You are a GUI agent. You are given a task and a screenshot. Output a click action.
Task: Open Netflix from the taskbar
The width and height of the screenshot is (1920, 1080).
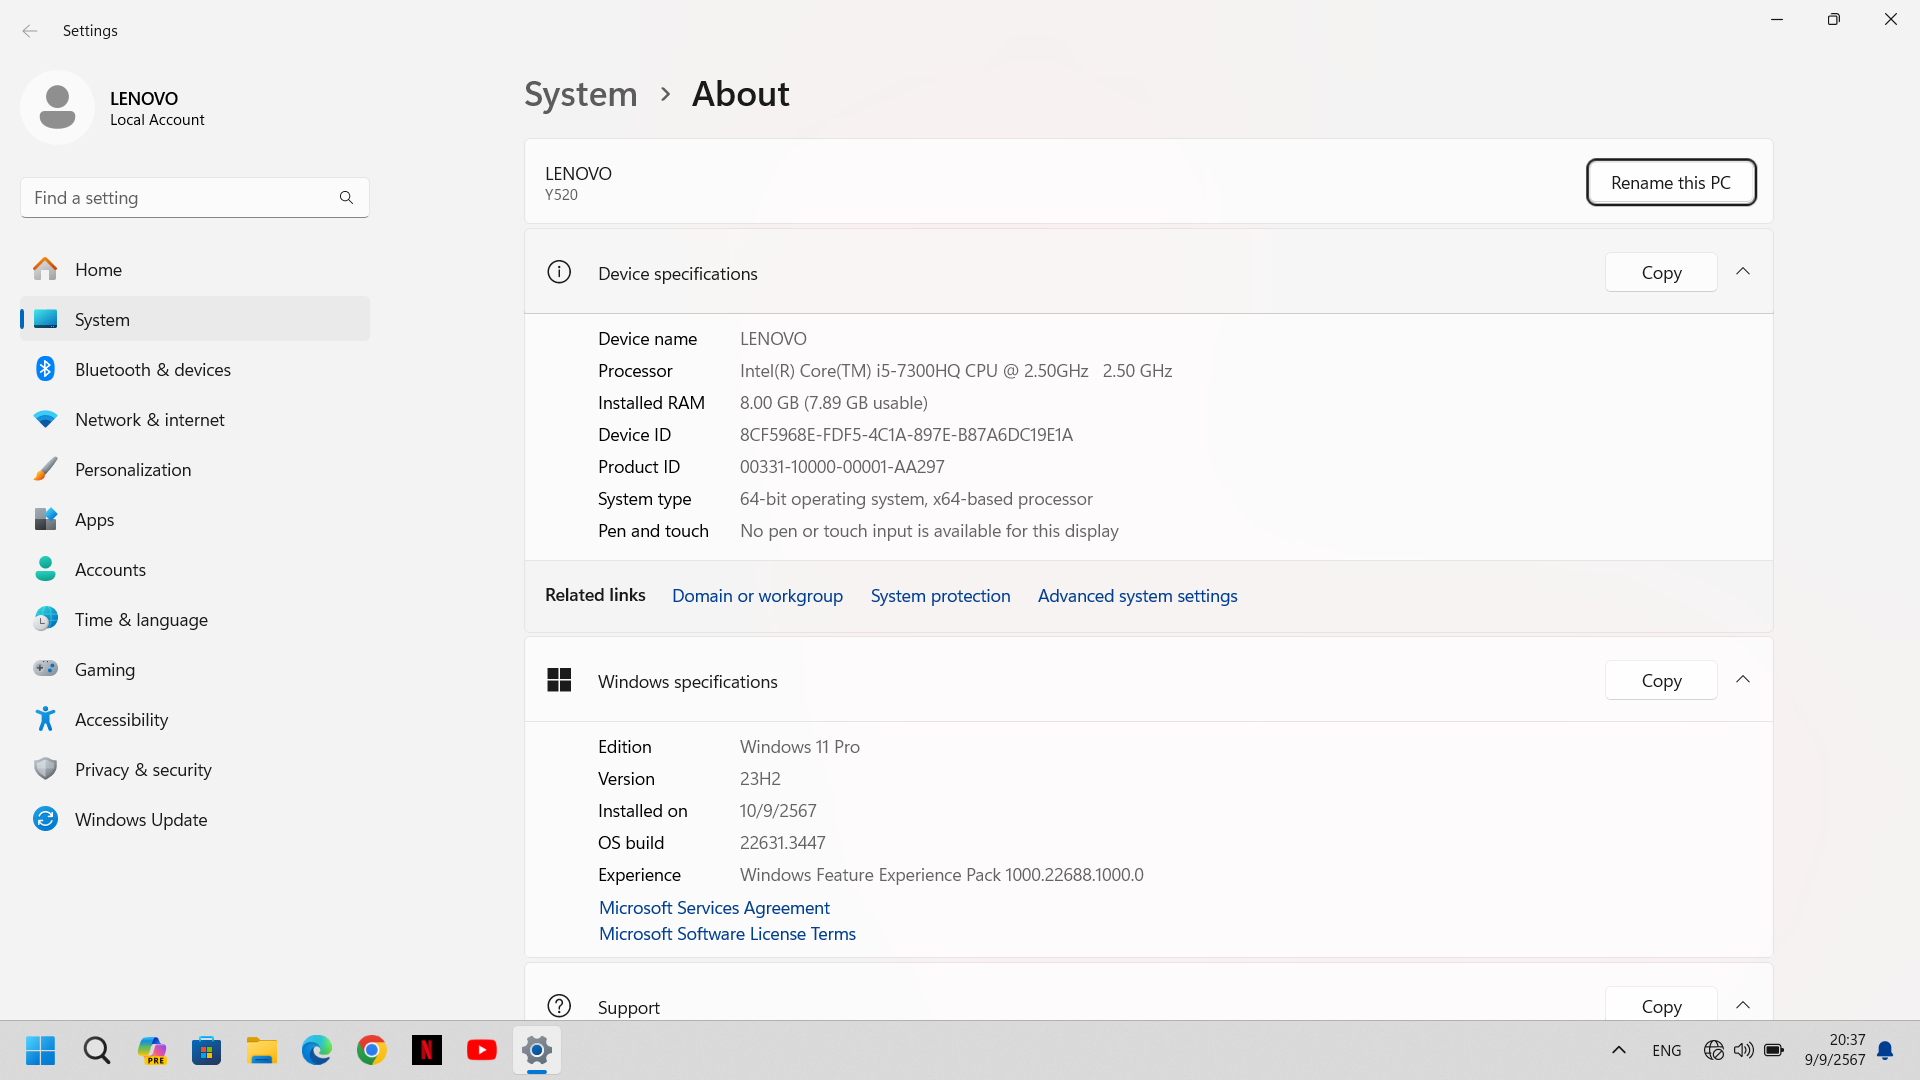[427, 1050]
